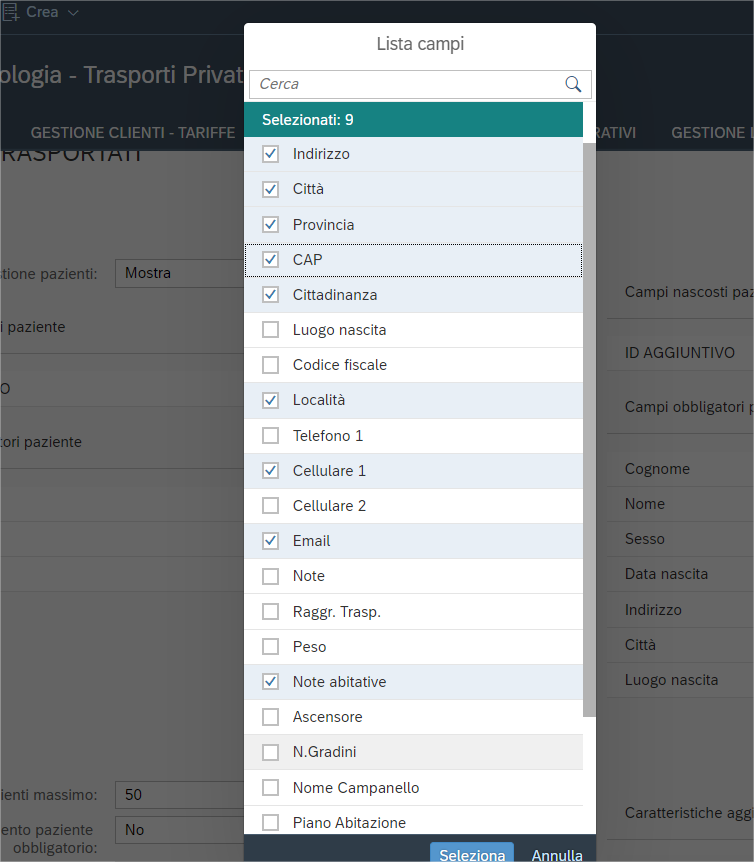This screenshot has width=754, height=862.
Task: Uncheck the Email field checkbox
Action: click(270, 541)
